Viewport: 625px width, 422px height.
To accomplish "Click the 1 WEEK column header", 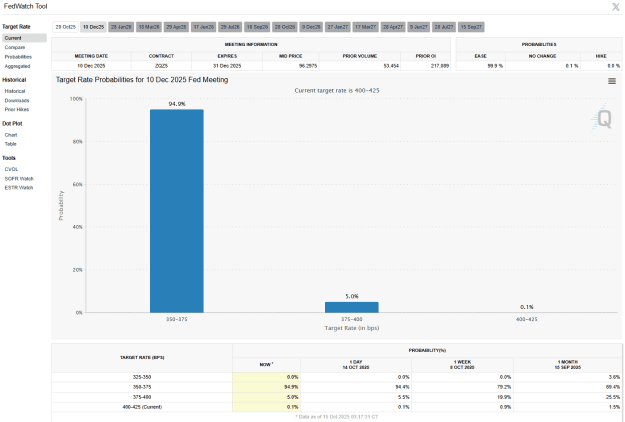I will (462, 365).
